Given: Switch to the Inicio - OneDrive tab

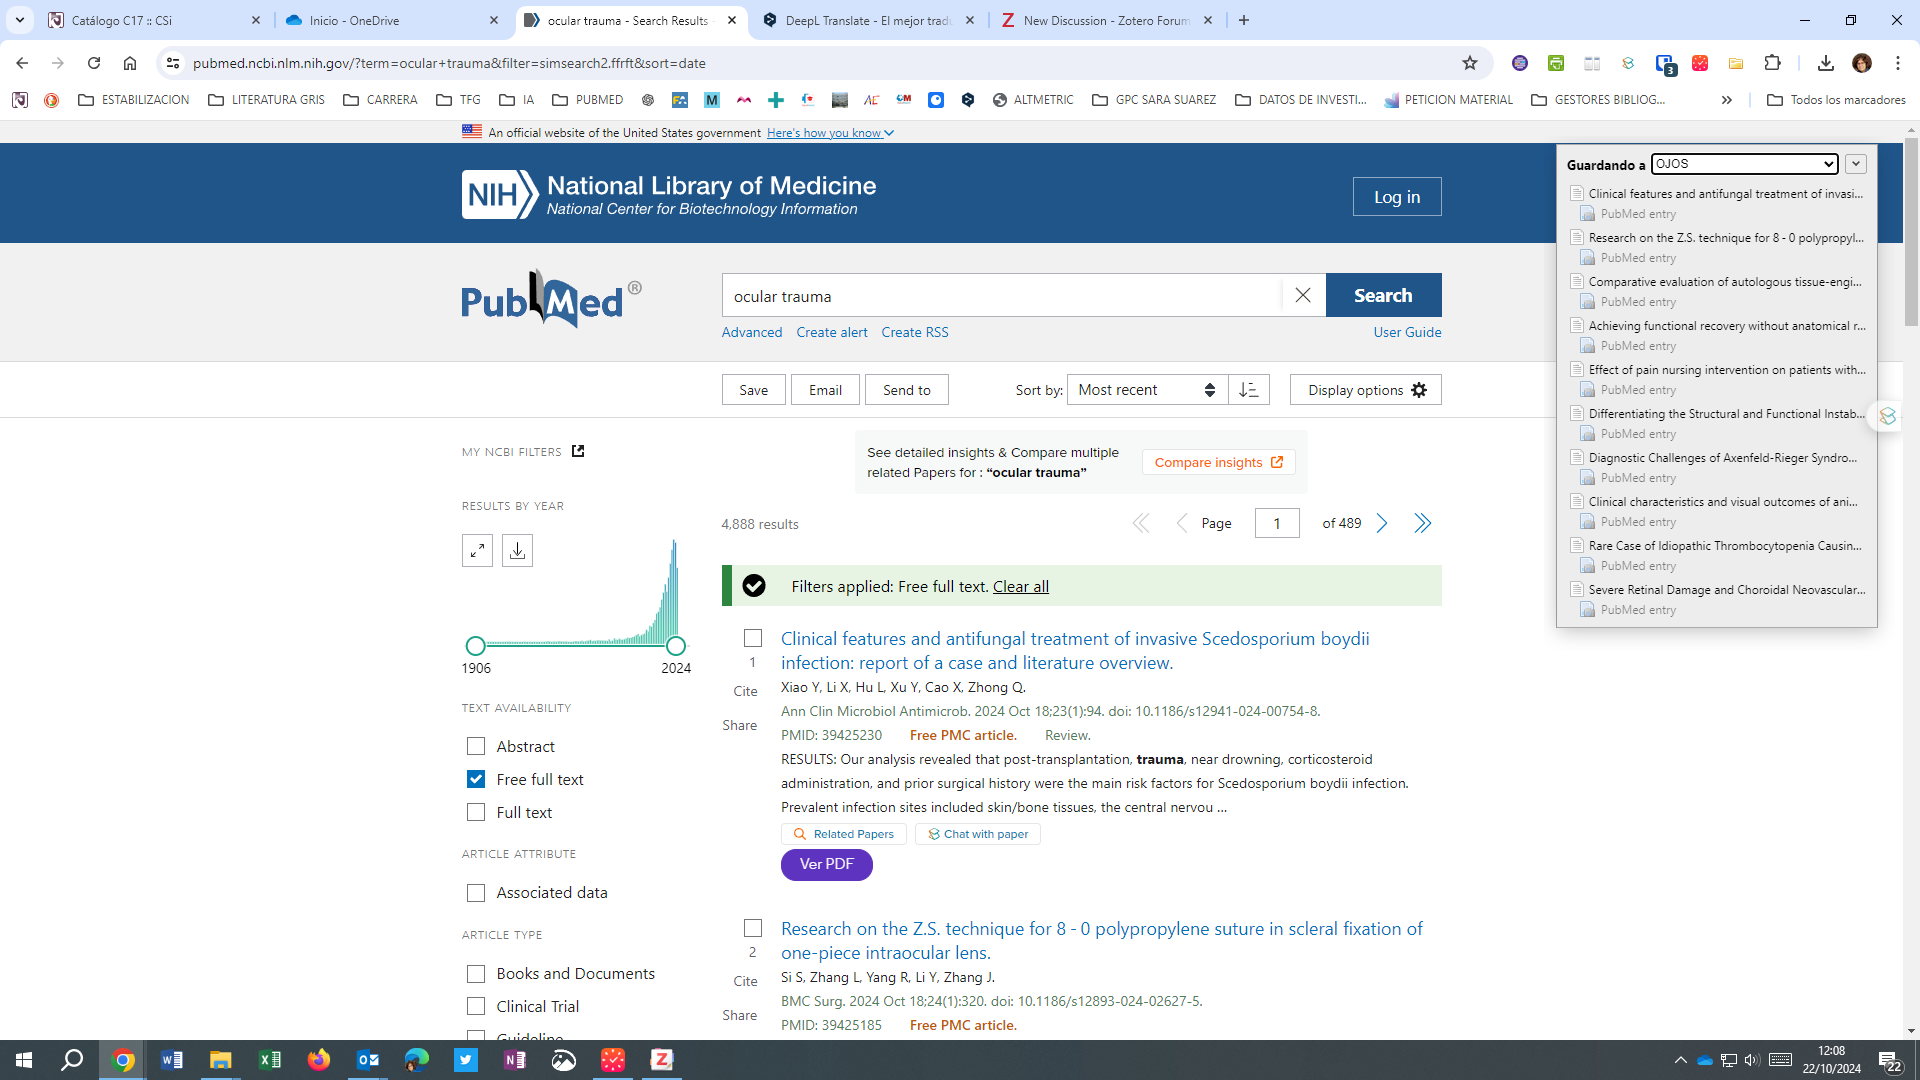Looking at the screenshot, I should click(x=392, y=20).
